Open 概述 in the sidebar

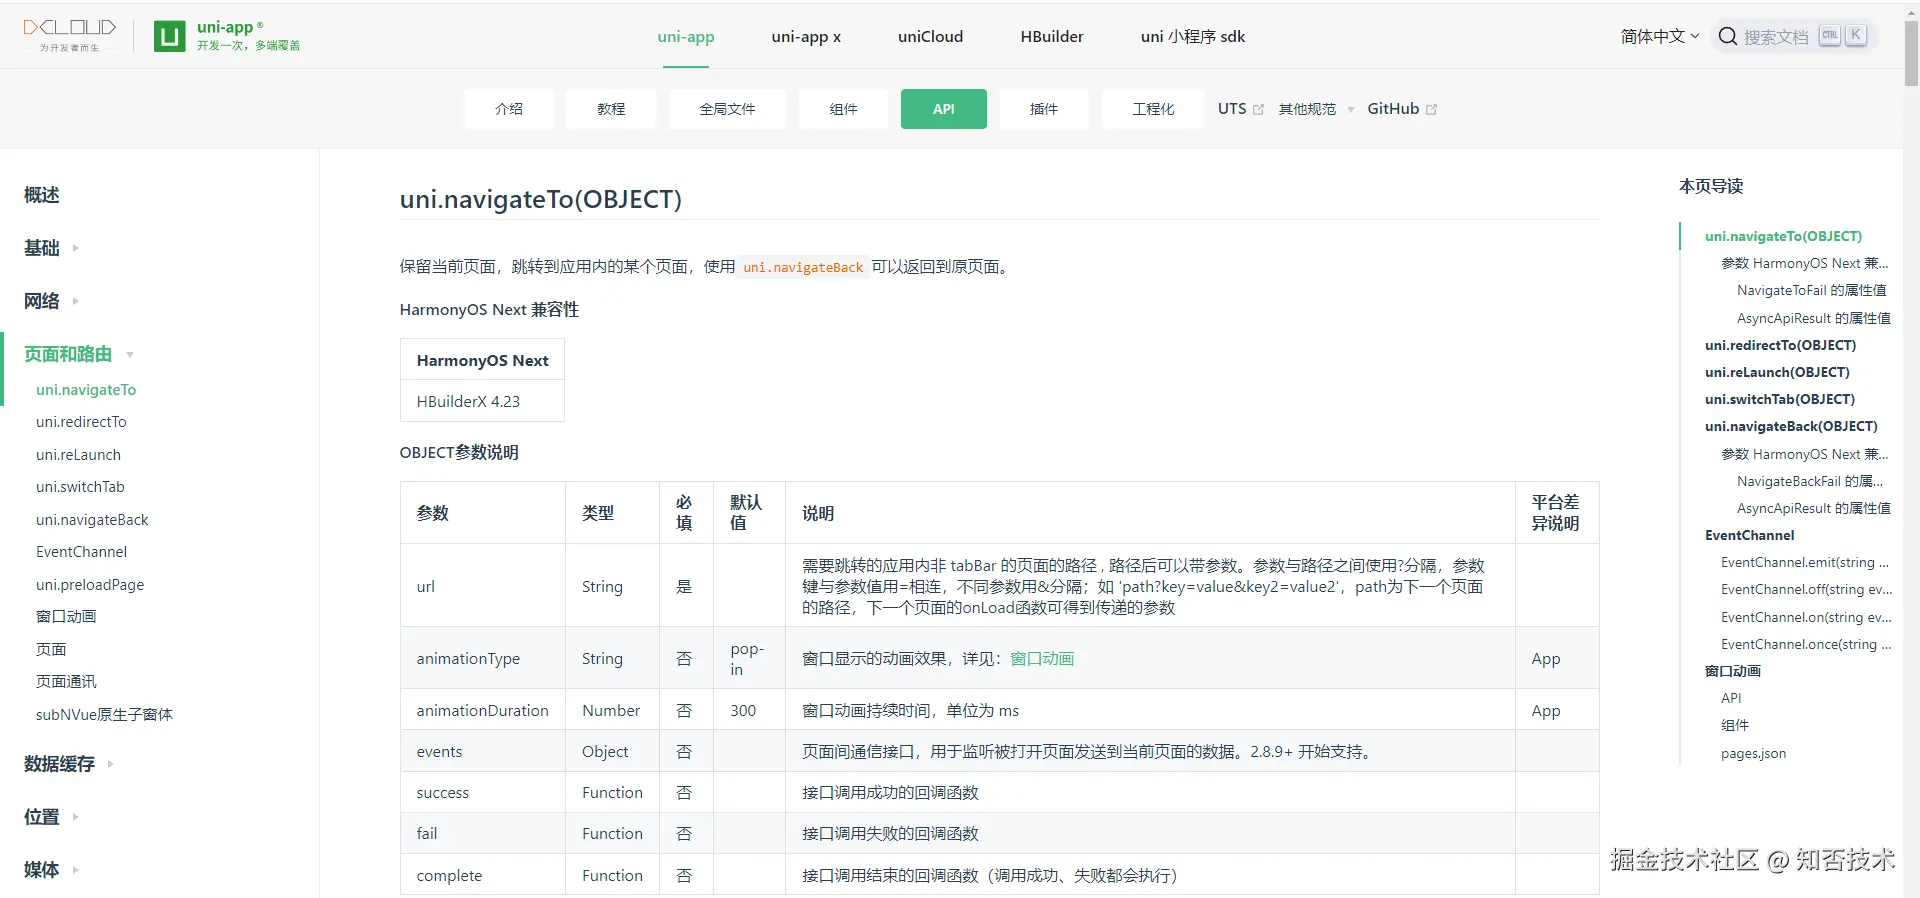click(x=42, y=195)
